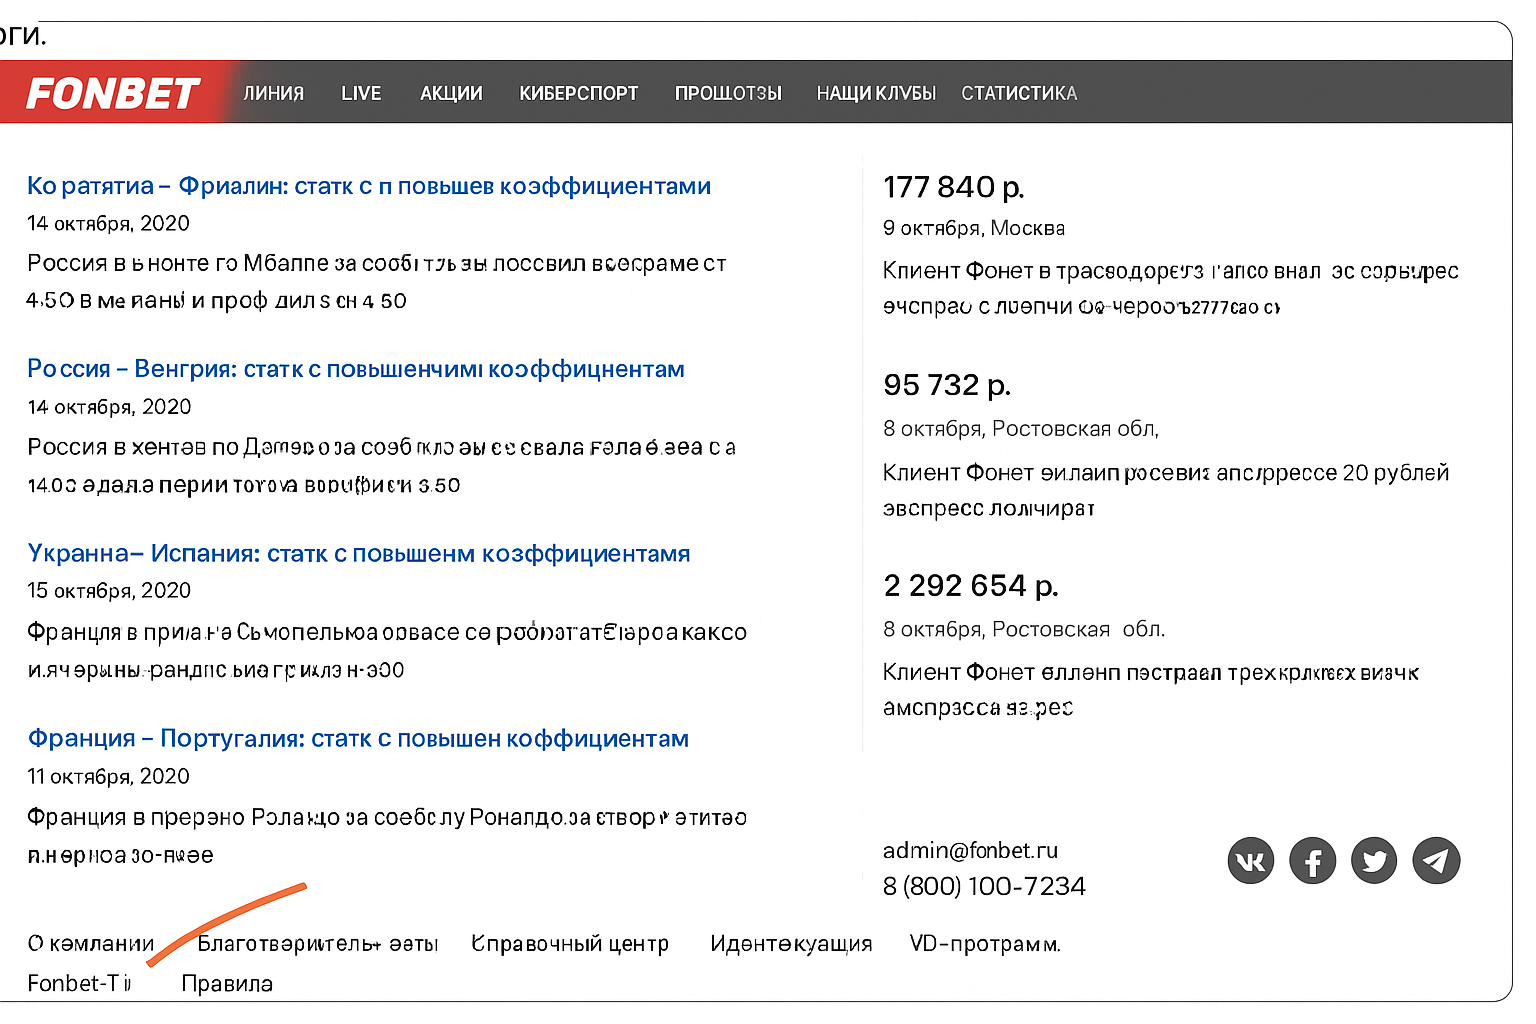This screenshot has width=1536, height=1024.
Task: Open the Справочный центр footer link
Action: 570,944
